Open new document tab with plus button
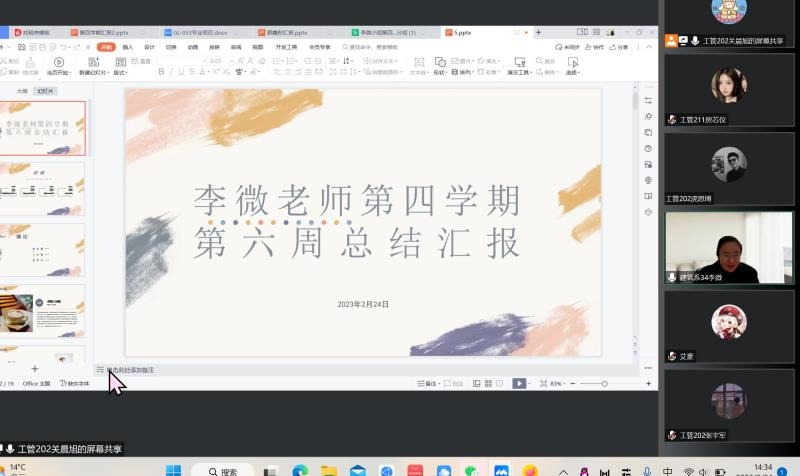Viewport: 800px width, 476px height. tap(540, 32)
